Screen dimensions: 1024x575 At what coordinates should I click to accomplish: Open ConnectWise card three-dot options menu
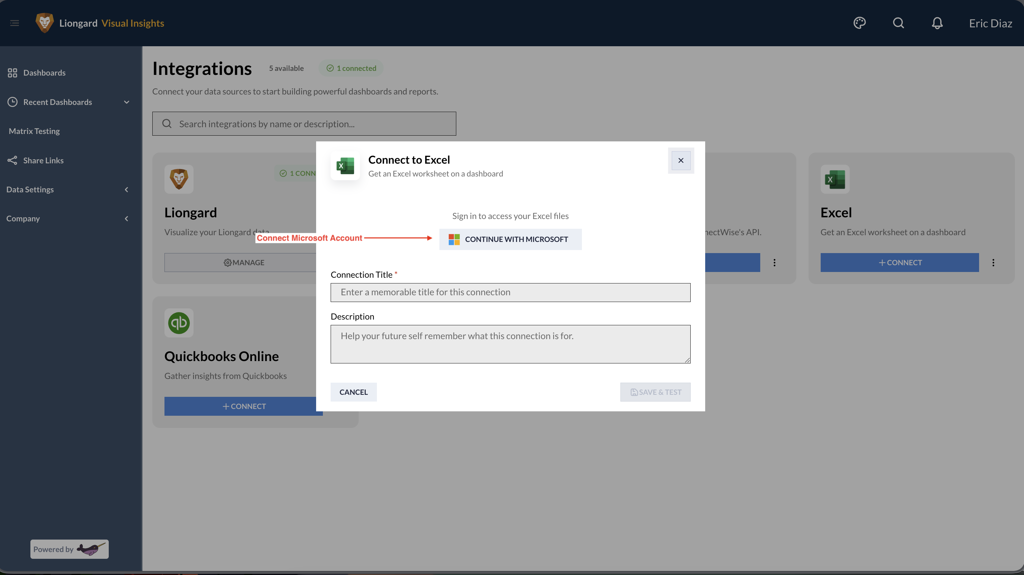pos(775,263)
